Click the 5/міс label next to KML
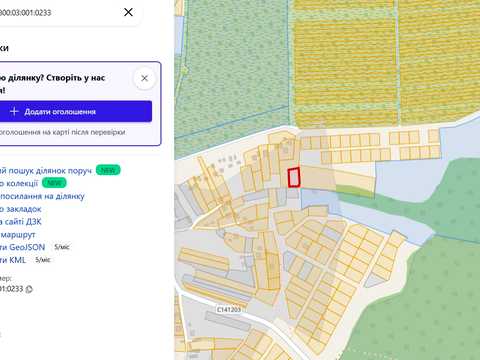Viewport: 480px width, 360px height. pyautogui.click(x=43, y=260)
